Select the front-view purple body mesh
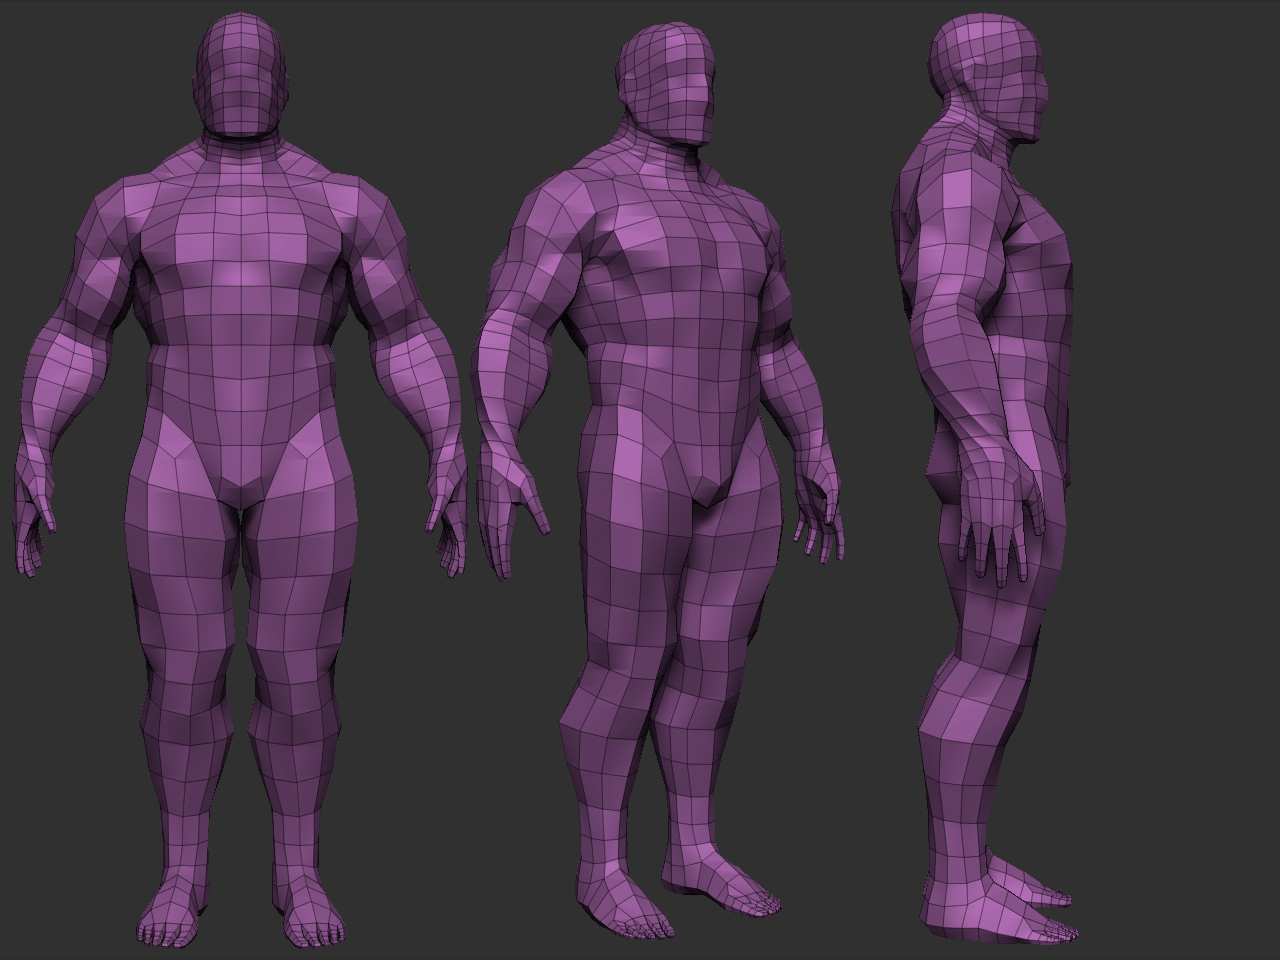Image resolution: width=1280 pixels, height=960 pixels. click(x=240, y=480)
